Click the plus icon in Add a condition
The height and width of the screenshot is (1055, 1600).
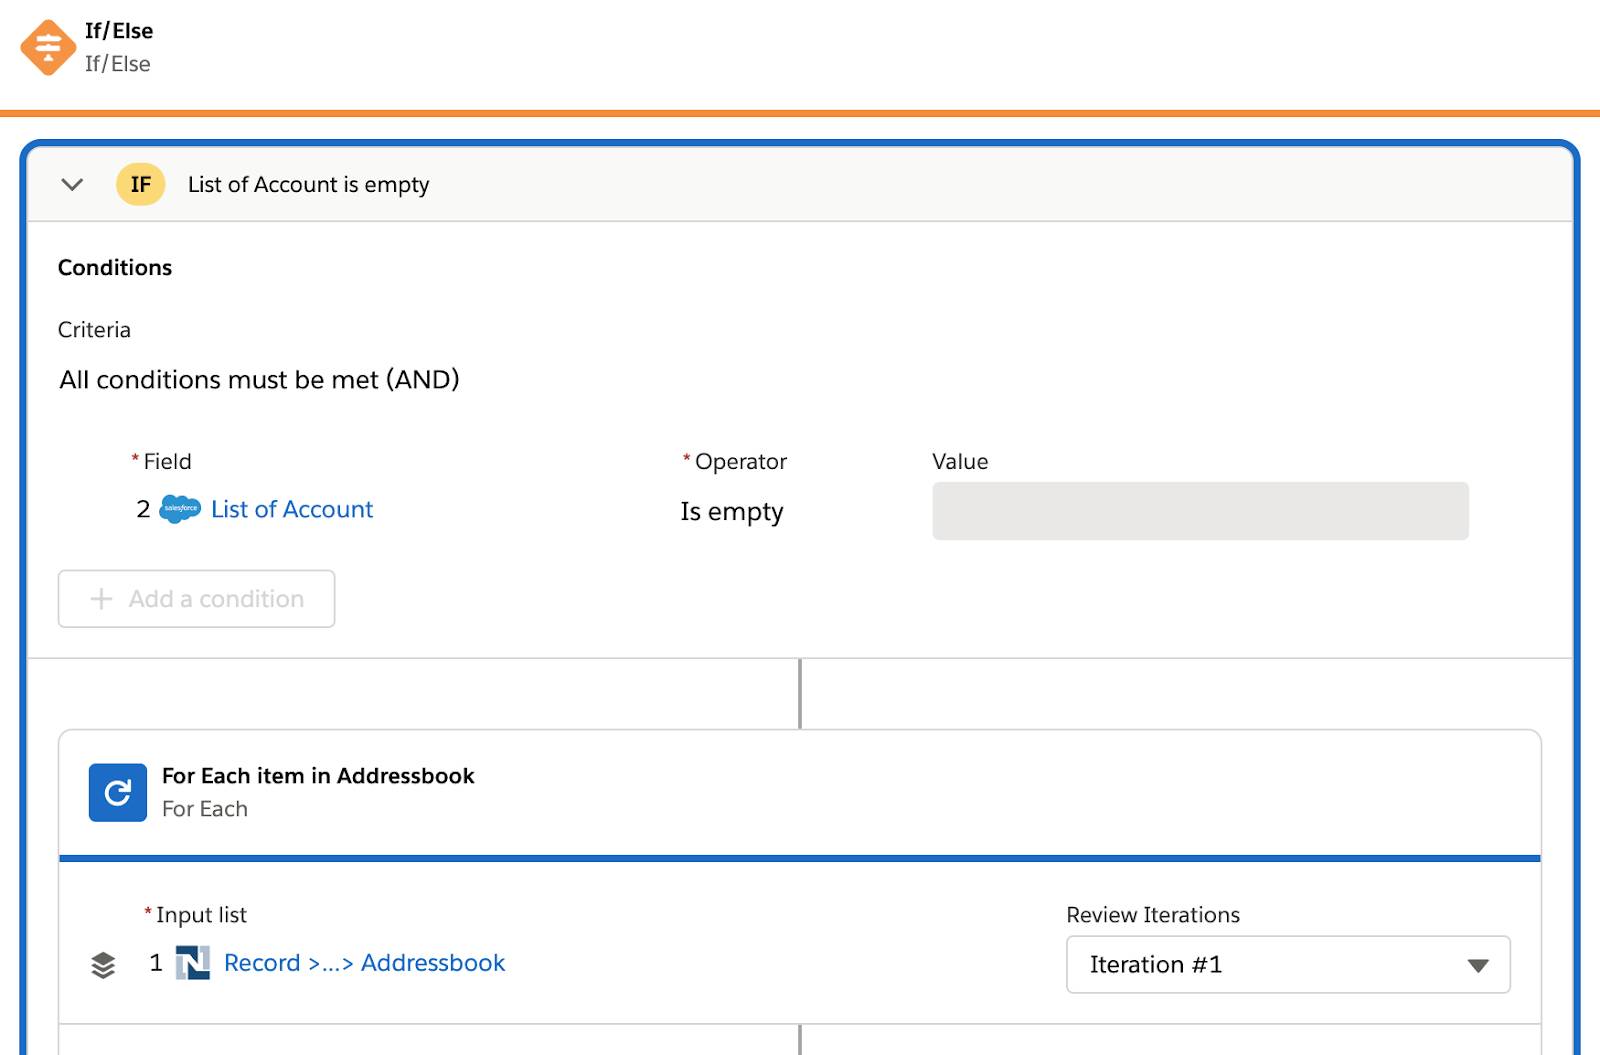101,599
